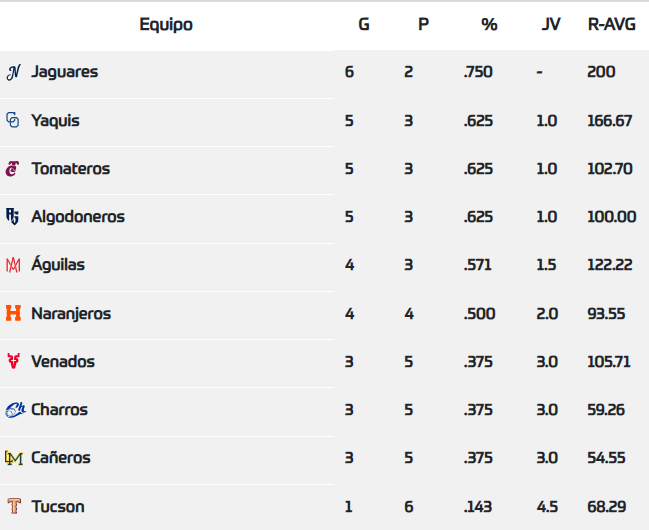The width and height of the screenshot is (649, 530).
Task: Select the Algodoneros team logo
Action: tap(13, 217)
